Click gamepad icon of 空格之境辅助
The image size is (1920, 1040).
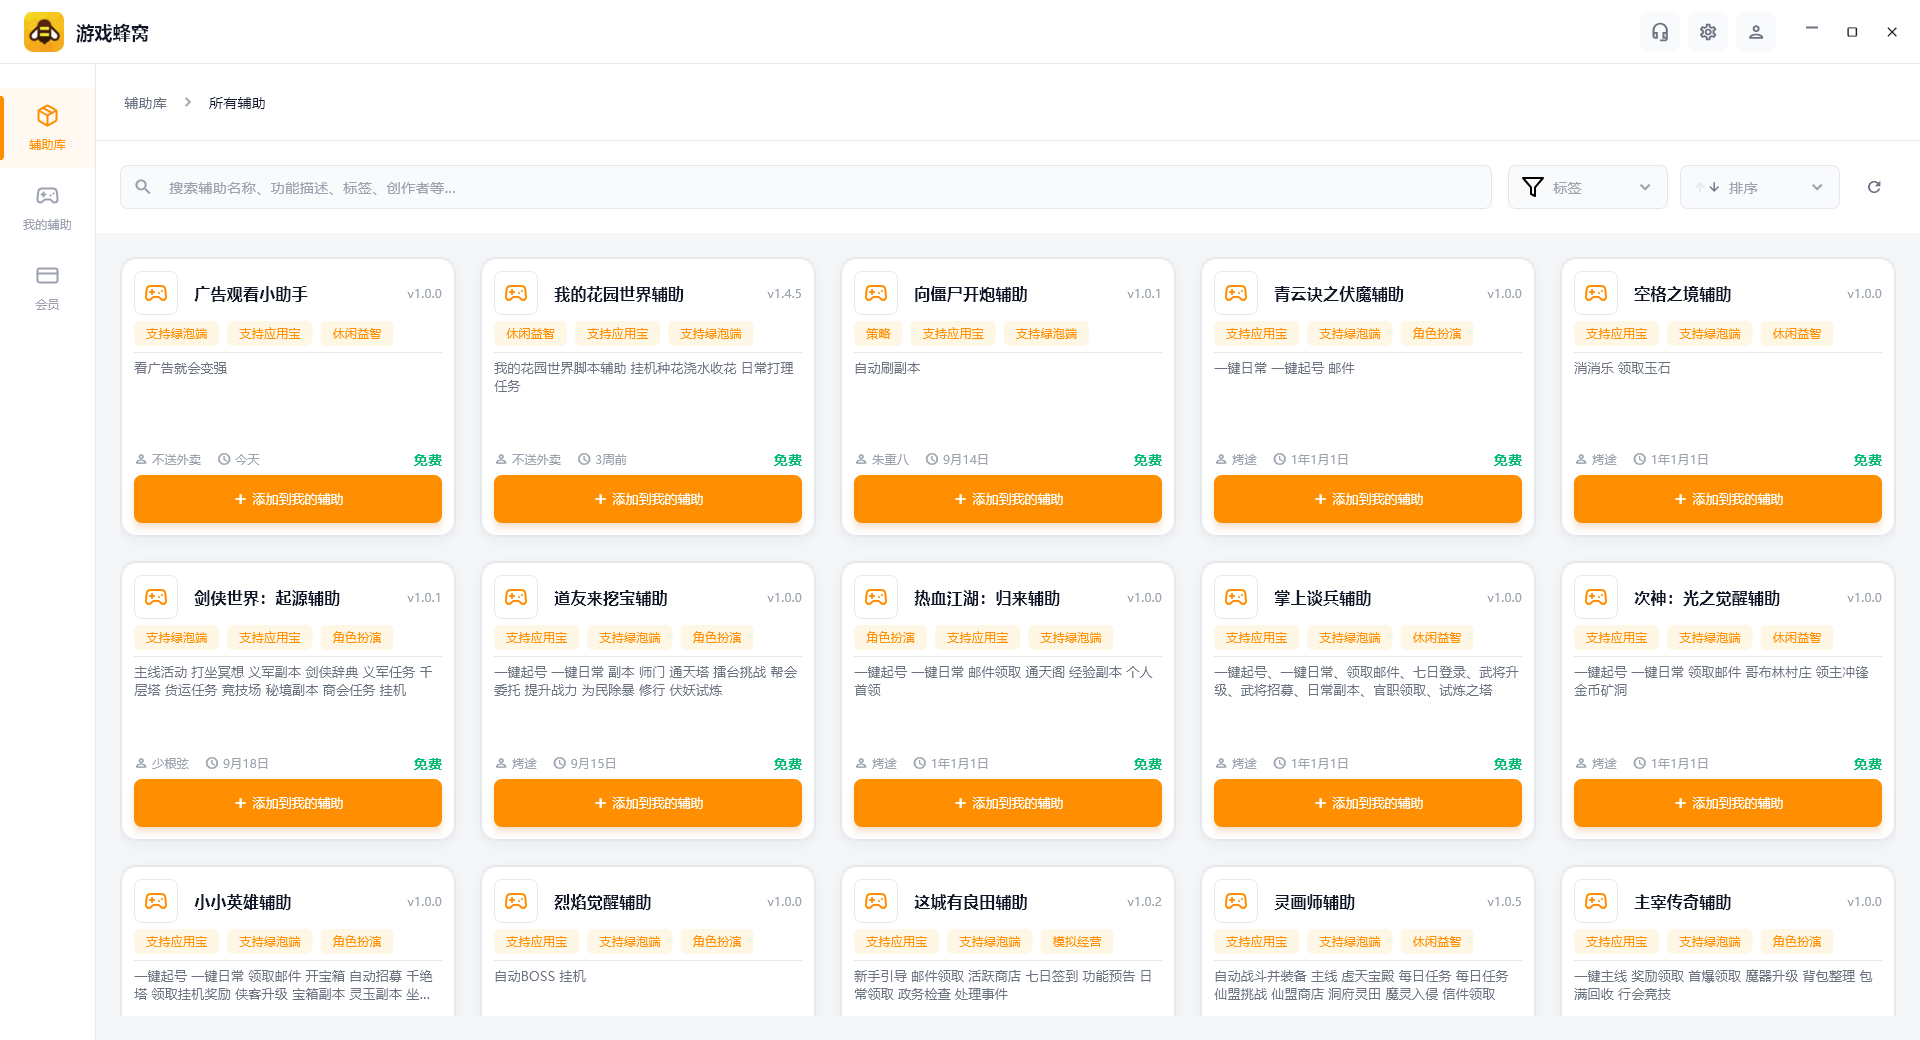1596,293
